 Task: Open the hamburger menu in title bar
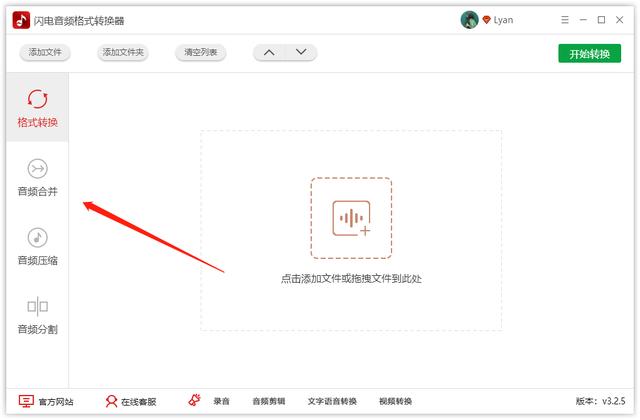pyautogui.click(x=565, y=20)
